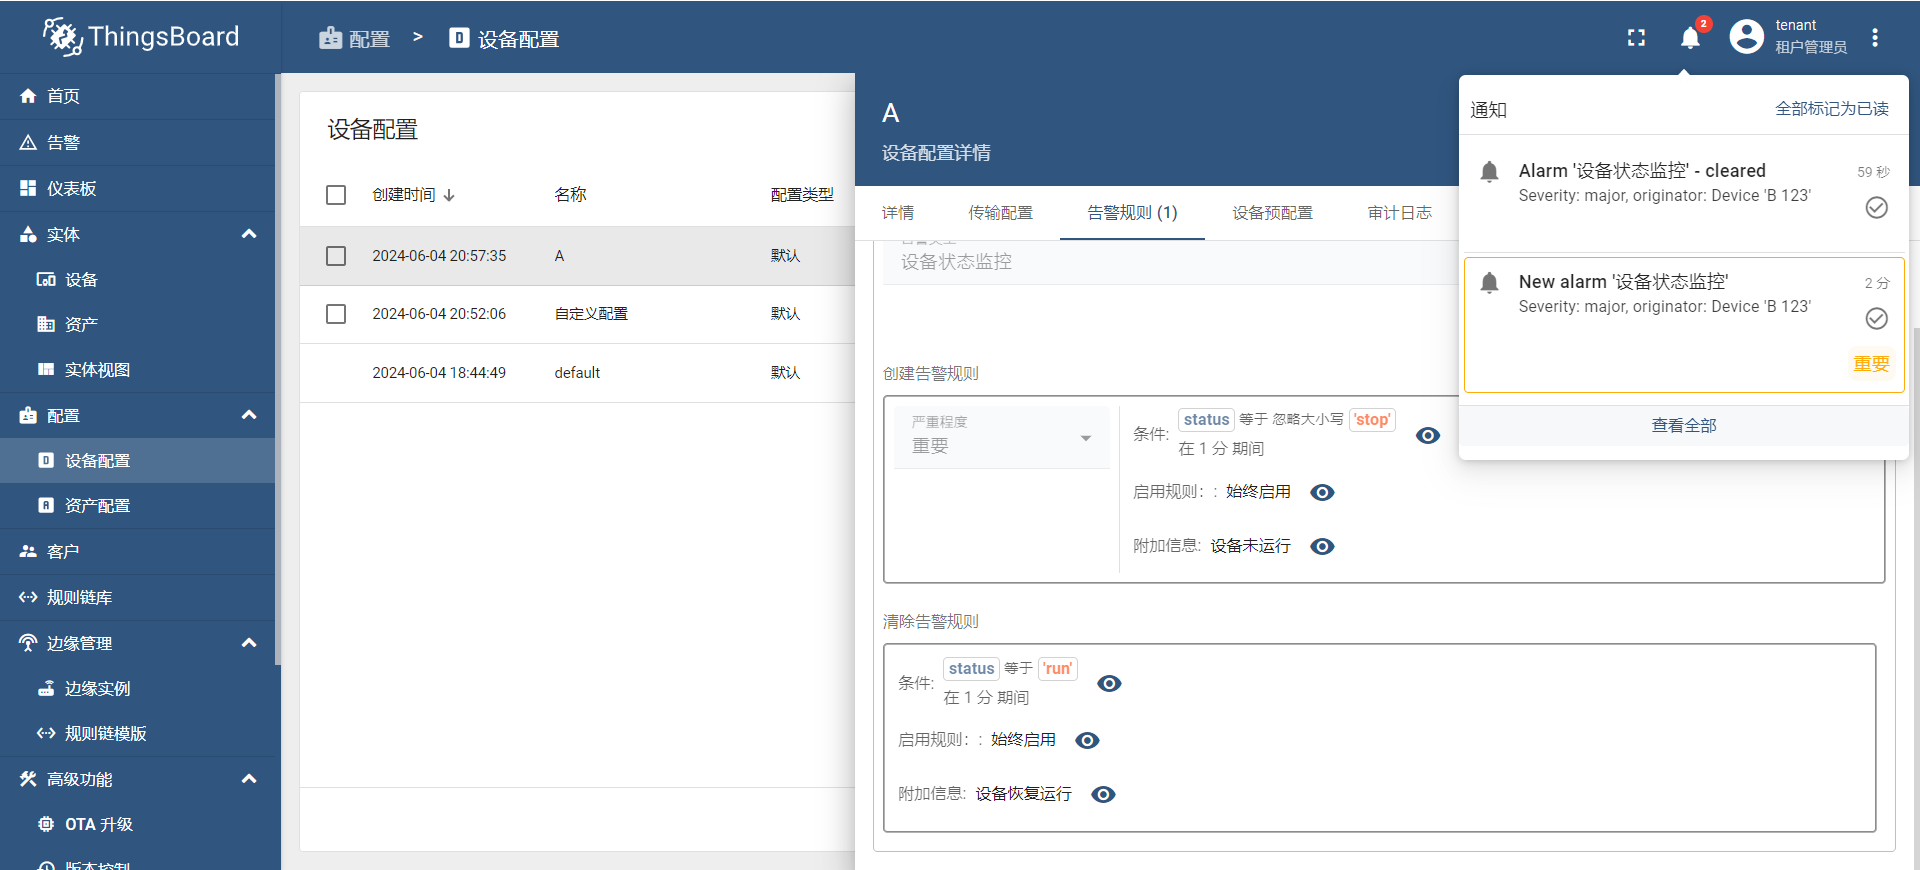Screen dimensions: 1920x870
Task: Click the tenant user avatar icon
Action: [x=1747, y=37]
